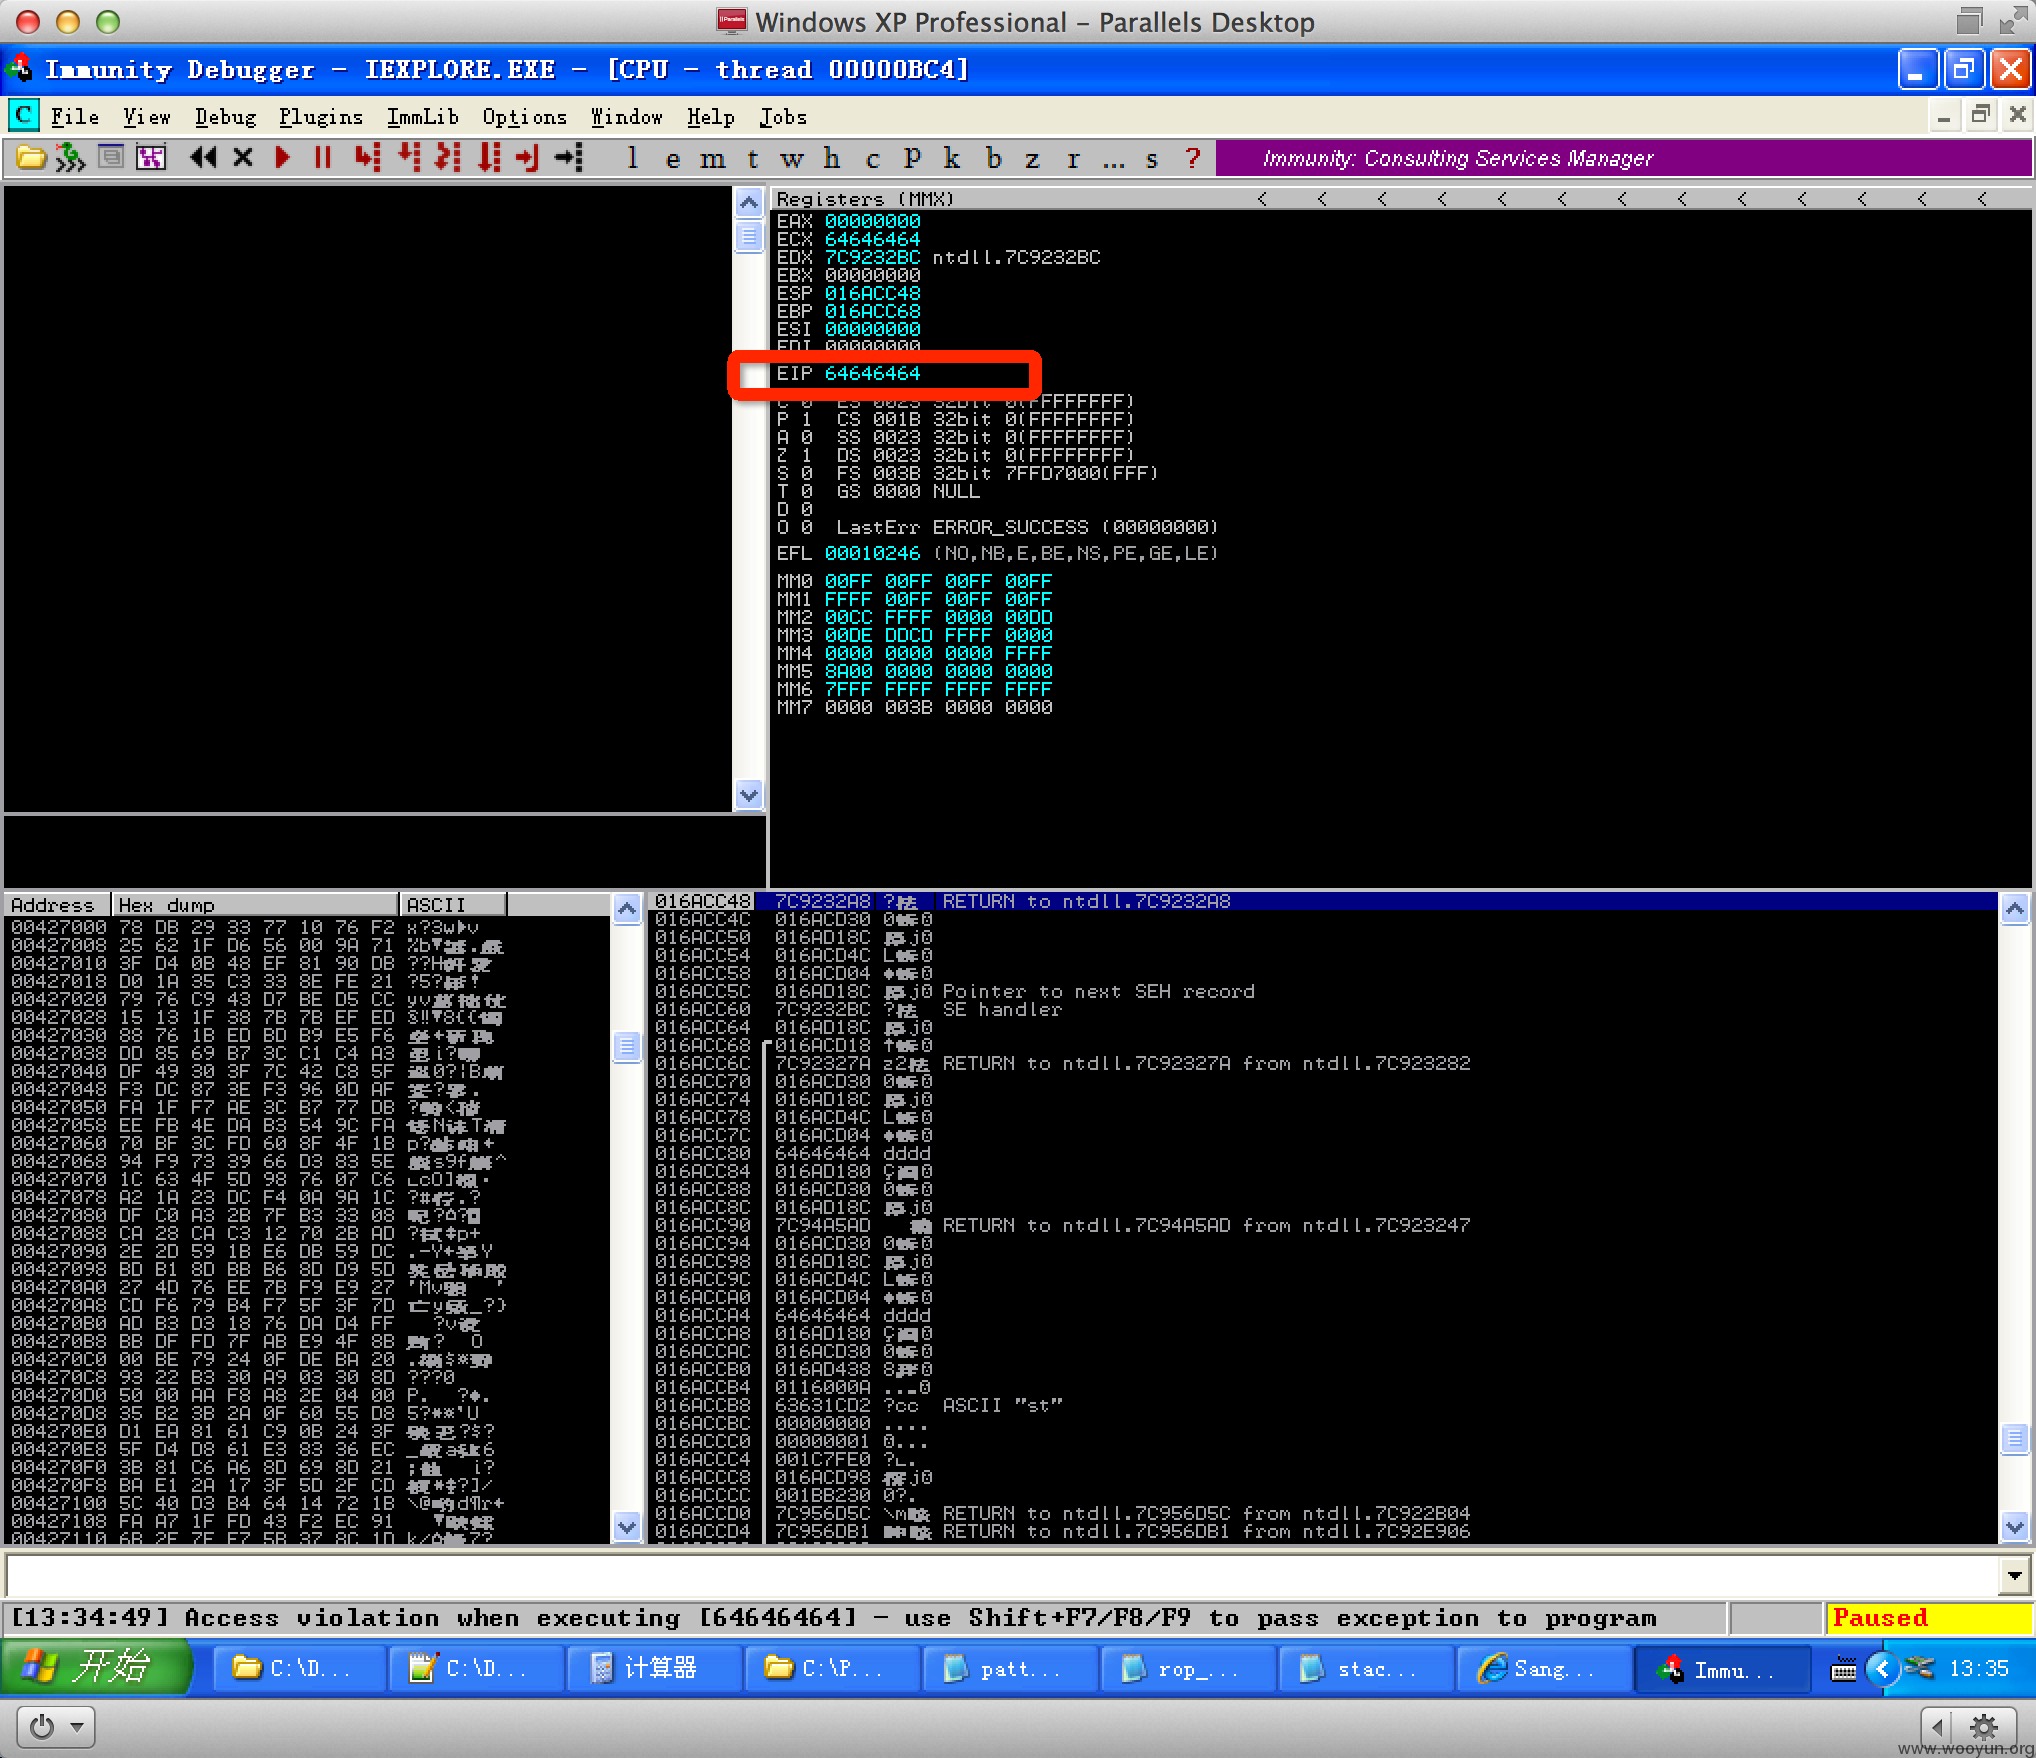Open help with red question mark

point(1192,158)
